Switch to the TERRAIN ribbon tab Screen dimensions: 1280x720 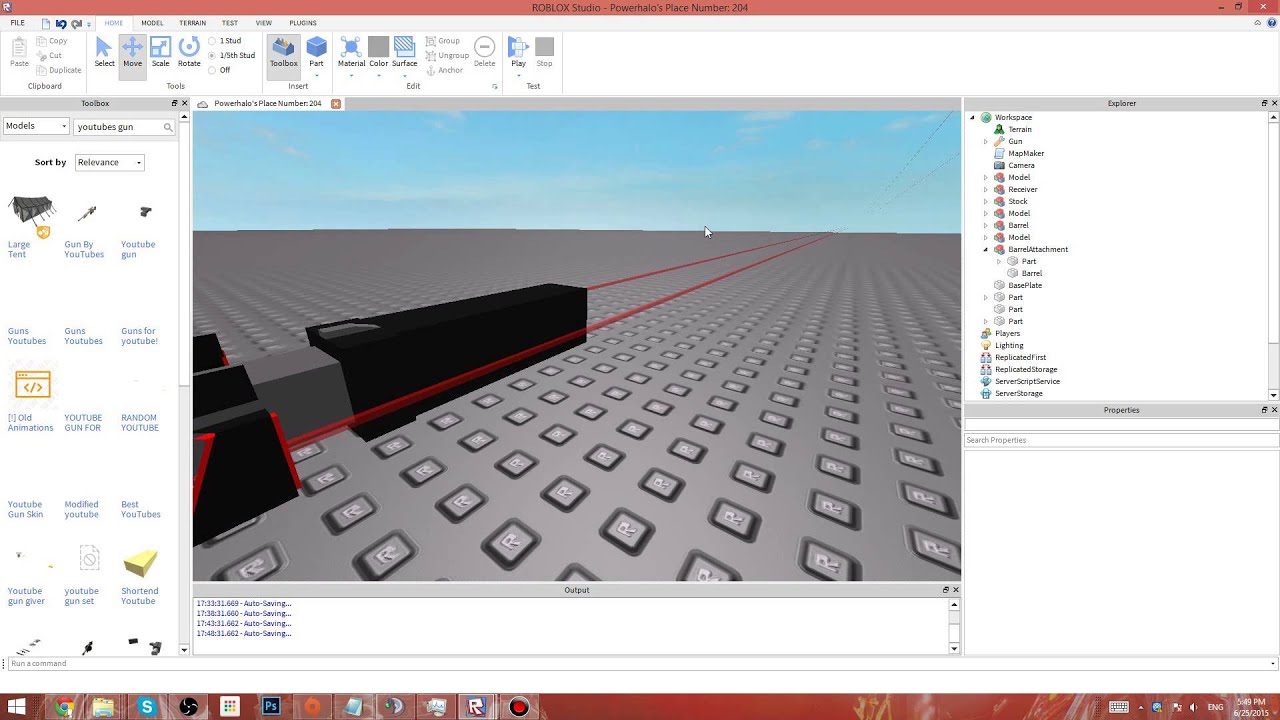coord(192,23)
